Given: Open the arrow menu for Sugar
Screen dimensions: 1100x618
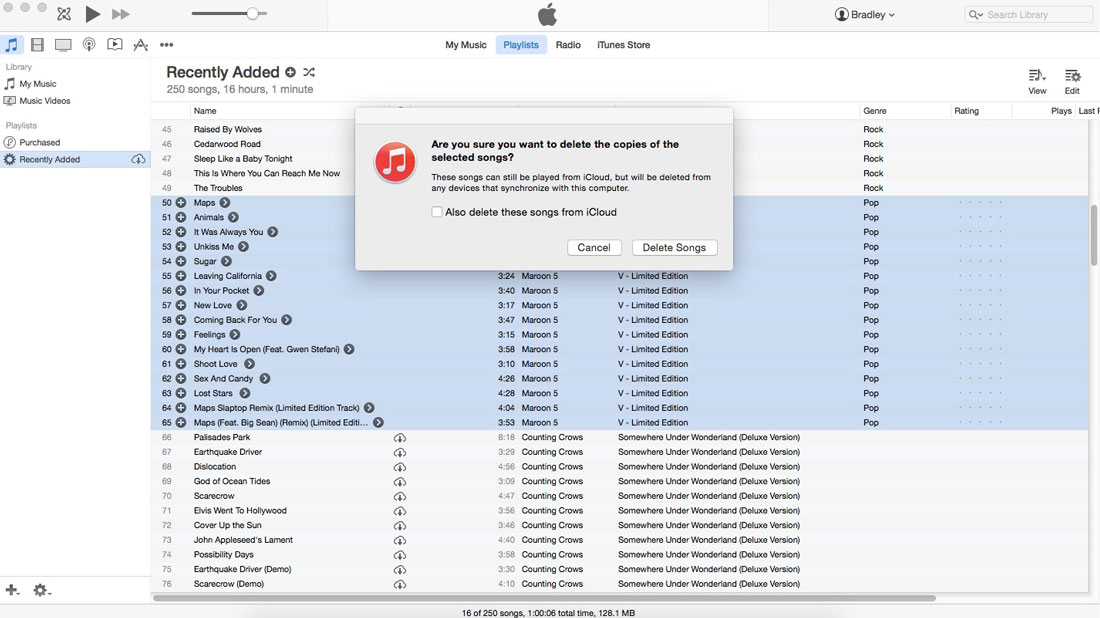Looking at the screenshot, I should (227, 262).
